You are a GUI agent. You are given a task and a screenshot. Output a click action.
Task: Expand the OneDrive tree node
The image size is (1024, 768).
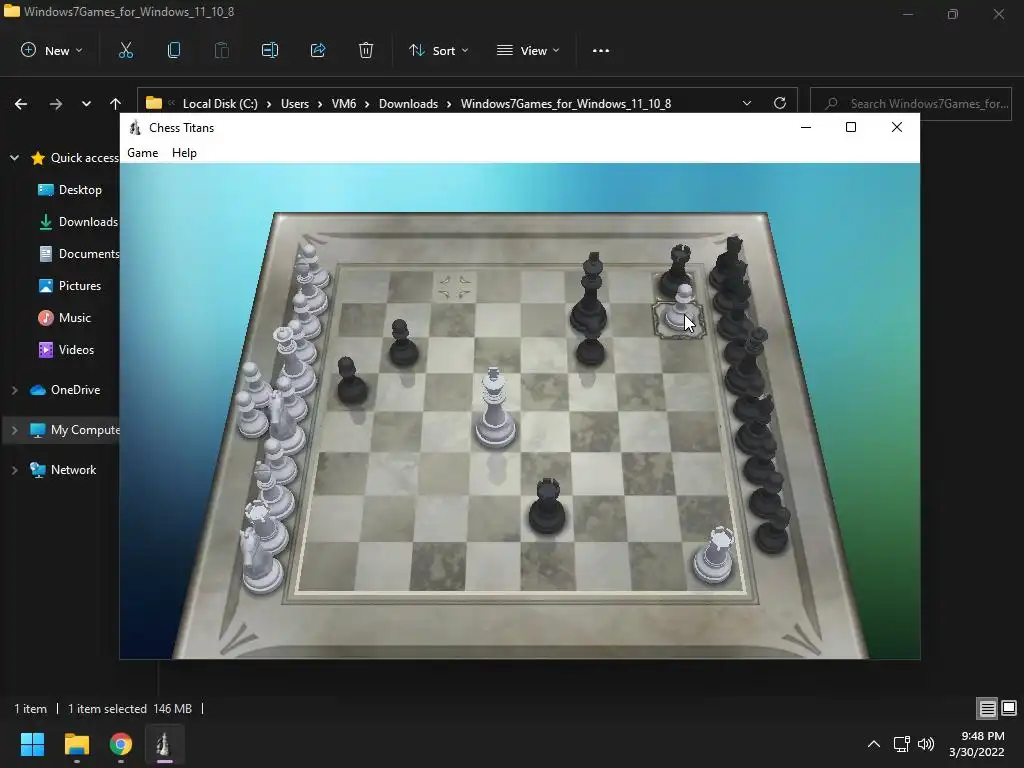[x=14, y=390]
